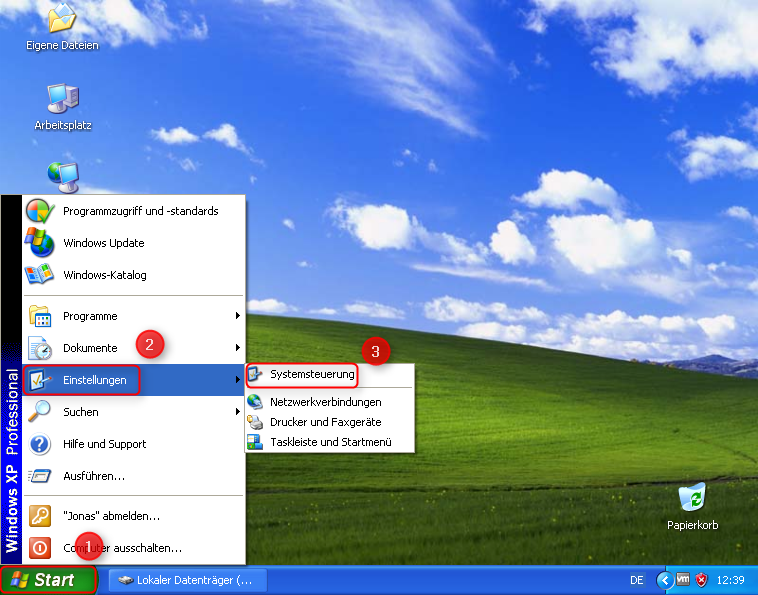The width and height of the screenshot is (758, 595).
Task: Click the Netzwerkverbindungen globe icon
Action: click(255, 402)
